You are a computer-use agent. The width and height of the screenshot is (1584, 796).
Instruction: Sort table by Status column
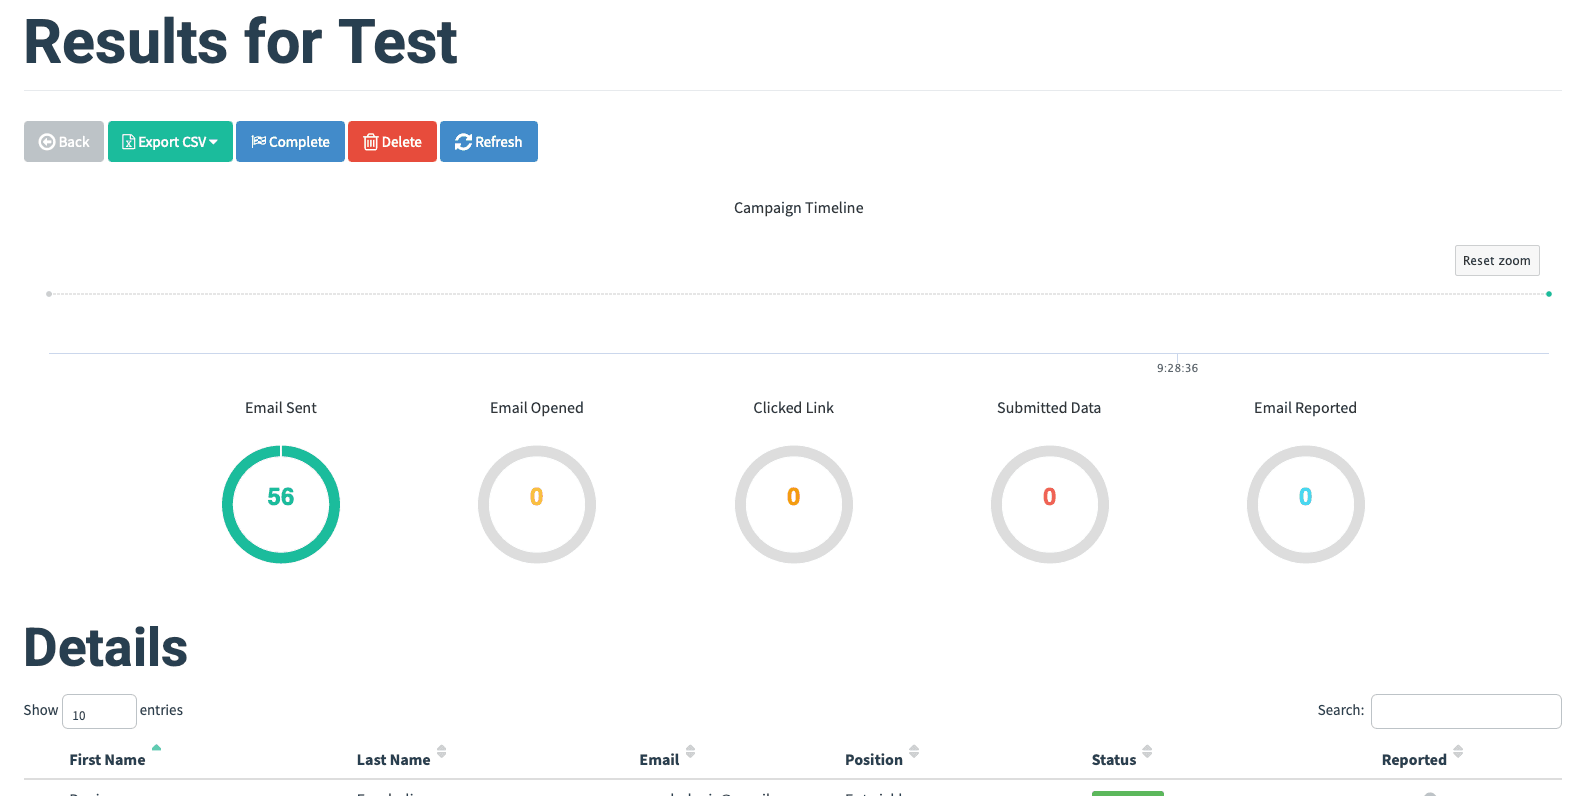pyautogui.click(x=1114, y=760)
